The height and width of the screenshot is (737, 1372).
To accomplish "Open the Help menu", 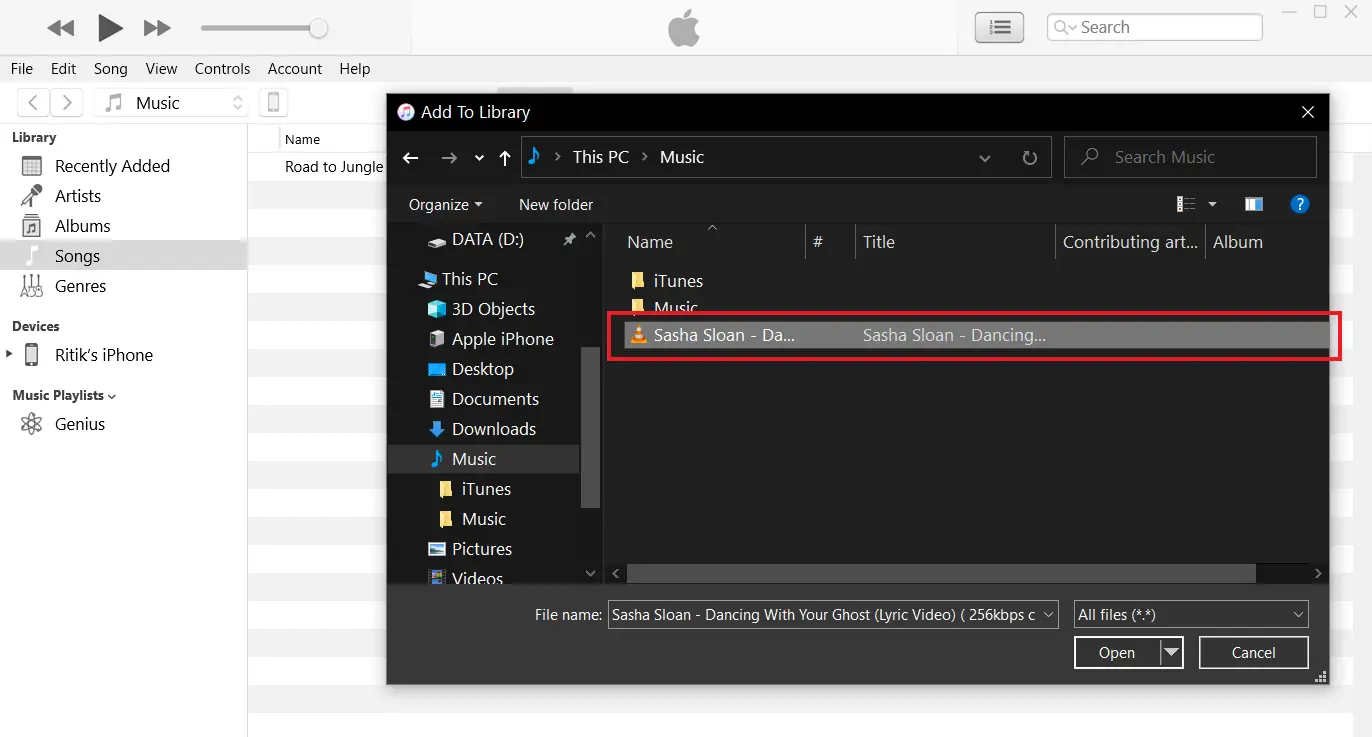I will tap(355, 69).
